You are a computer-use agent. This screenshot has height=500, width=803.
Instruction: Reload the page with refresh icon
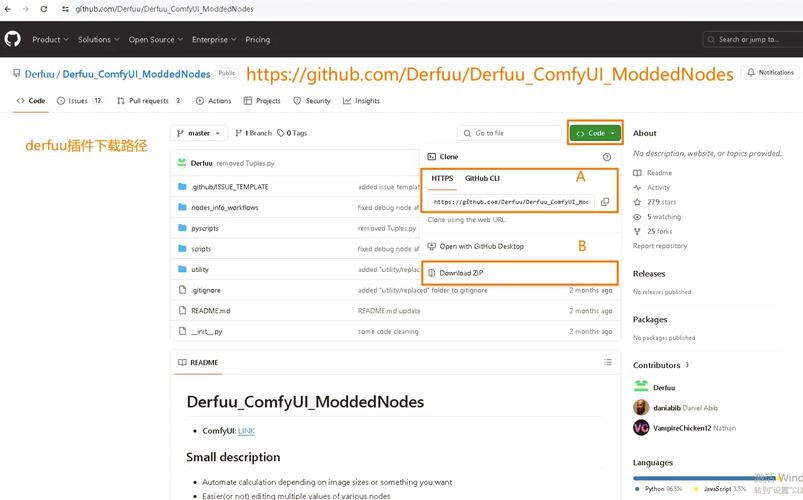[x=44, y=9]
